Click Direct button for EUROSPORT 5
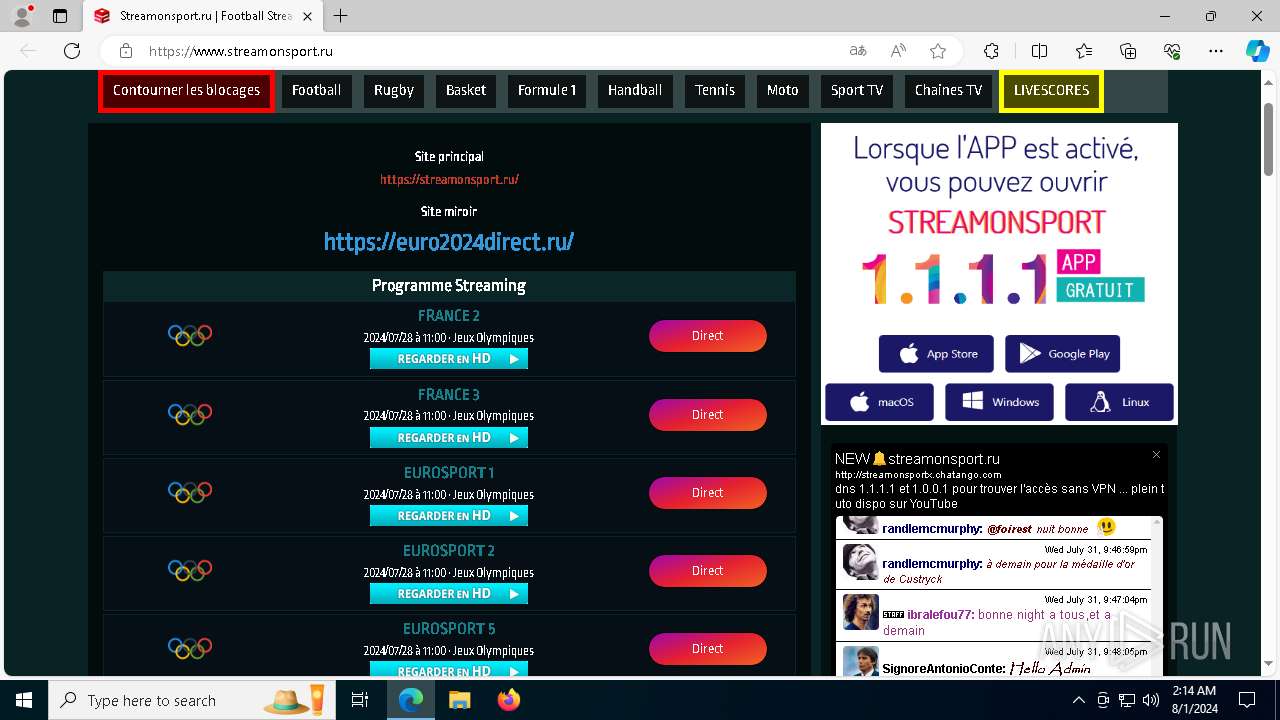1280x720 pixels. [x=708, y=649]
